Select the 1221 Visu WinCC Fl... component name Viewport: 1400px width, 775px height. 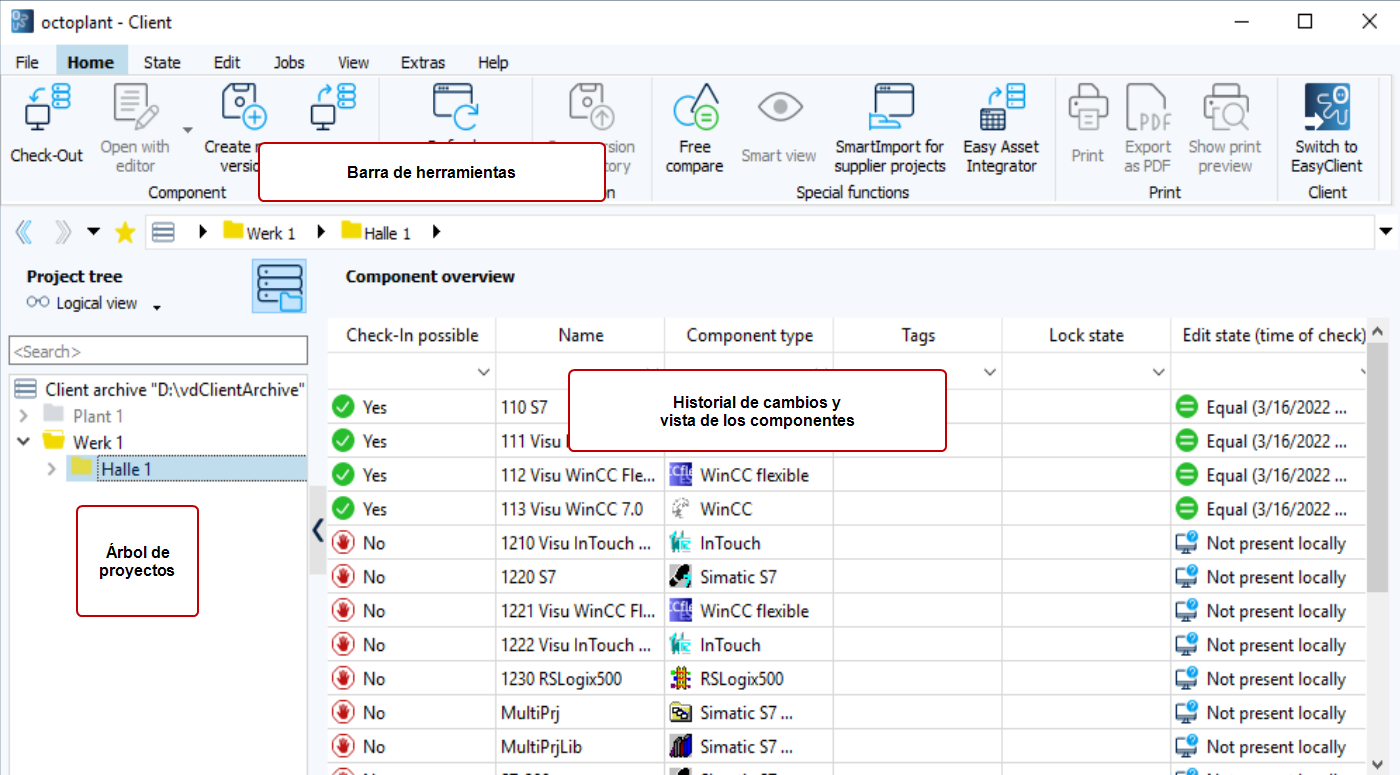point(577,611)
